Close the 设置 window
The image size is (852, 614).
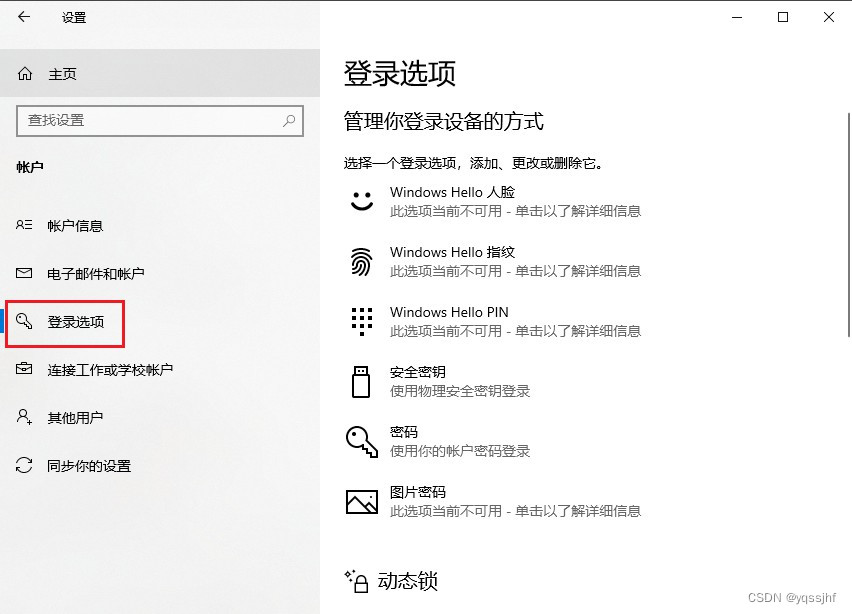point(829,17)
